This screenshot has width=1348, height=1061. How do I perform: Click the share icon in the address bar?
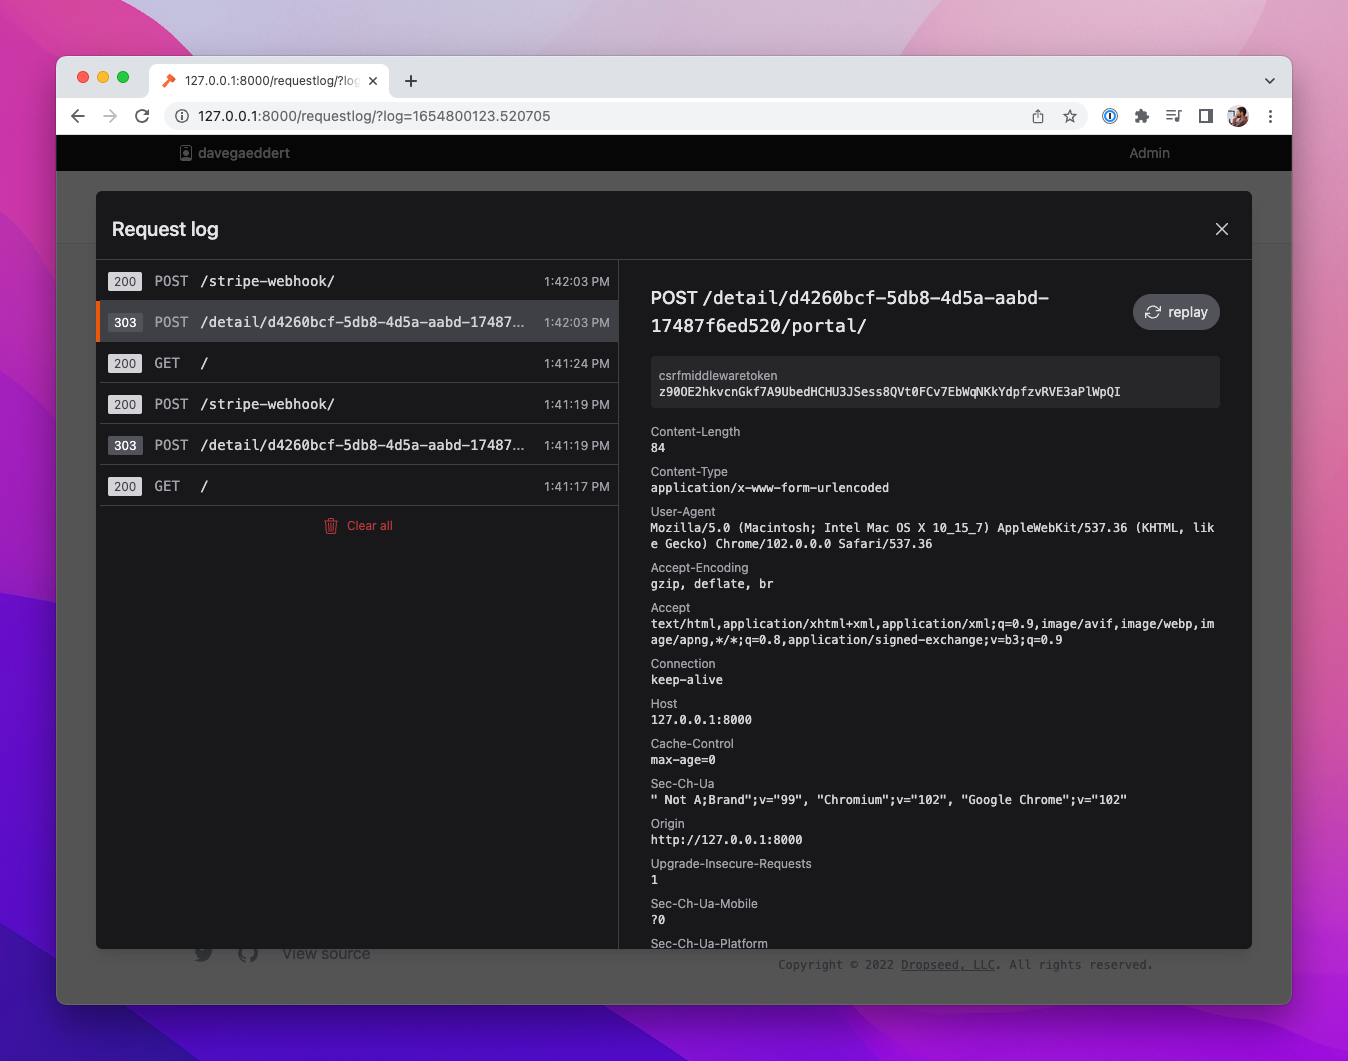[x=1038, y=116]
